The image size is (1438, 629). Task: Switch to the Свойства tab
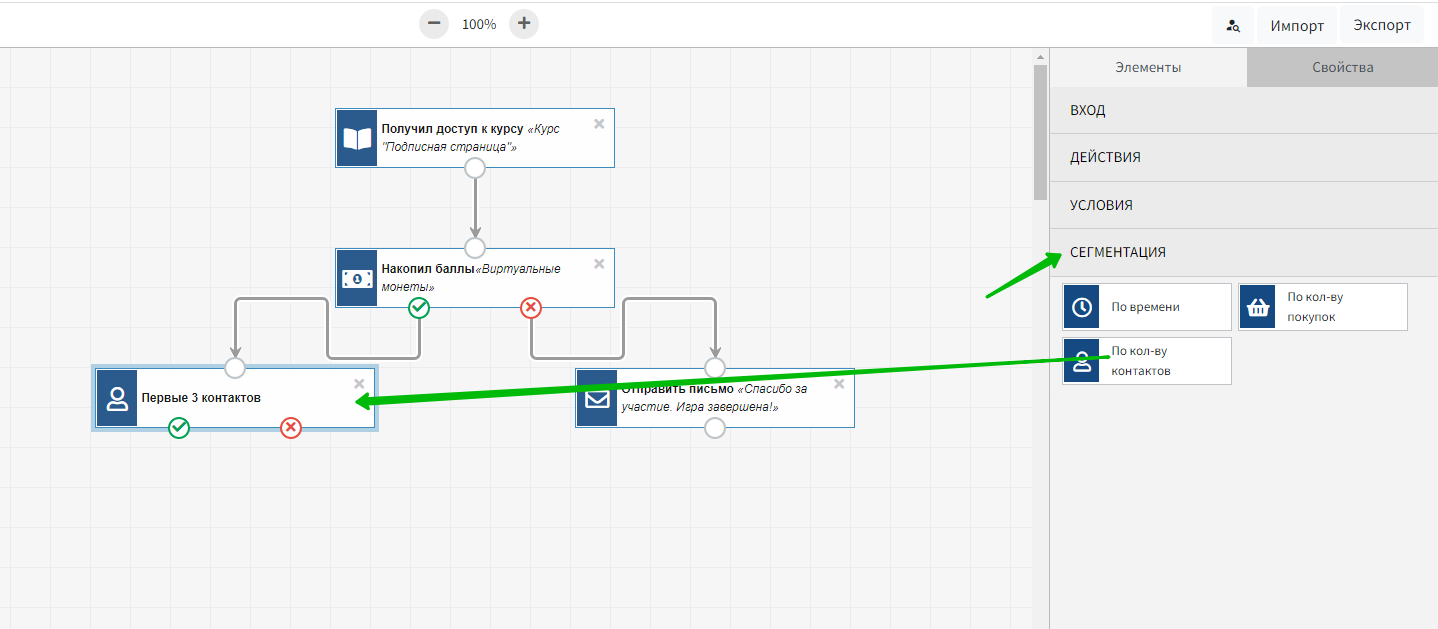click(x=1342, y=67)
